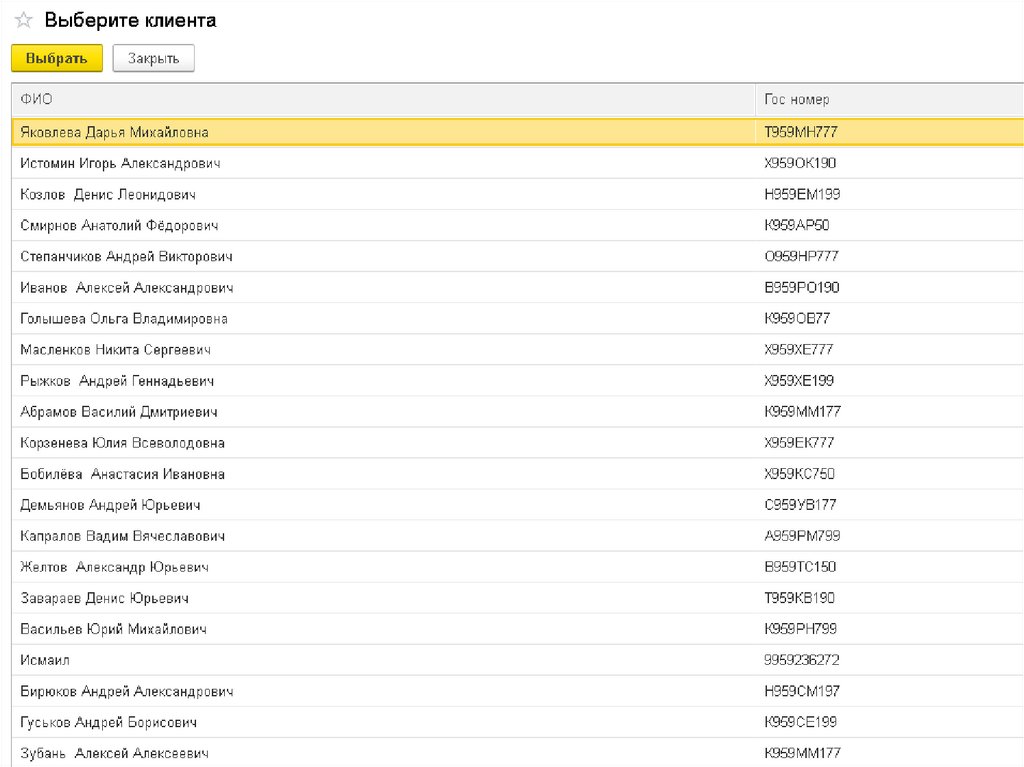The width and height of the screenshot is (1024, 767).
Task: Select the Исмаил row
Action: pyautogui.click(x=45, y=660)
